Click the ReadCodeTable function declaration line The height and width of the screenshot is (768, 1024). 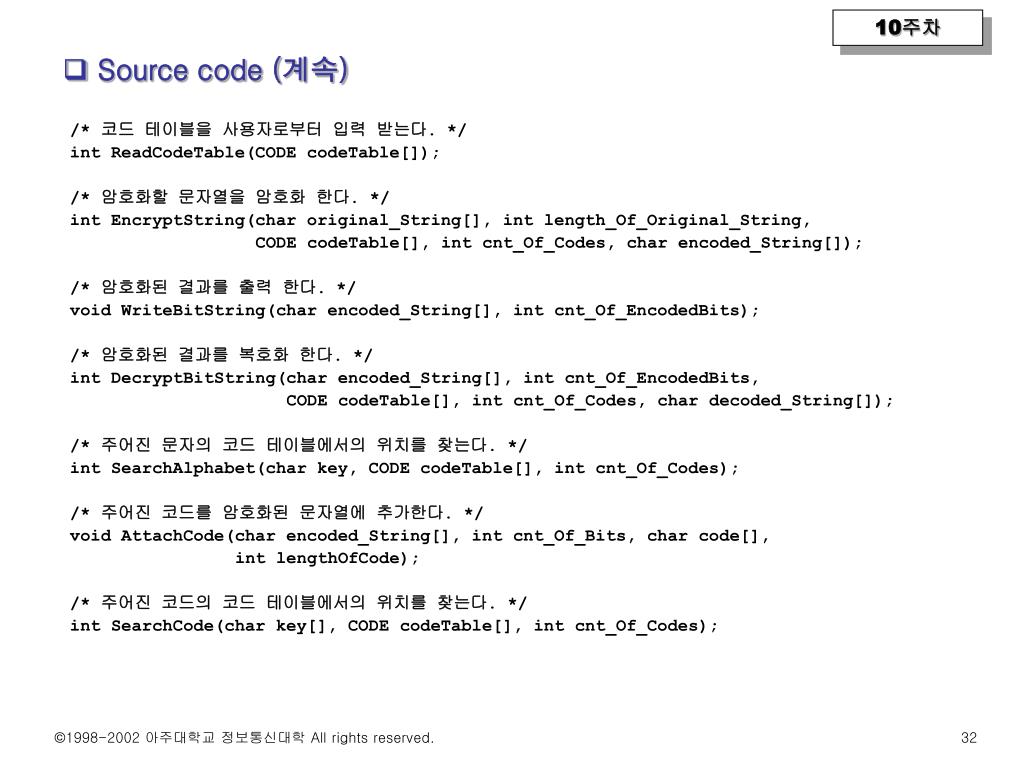[x=255, y=153]
